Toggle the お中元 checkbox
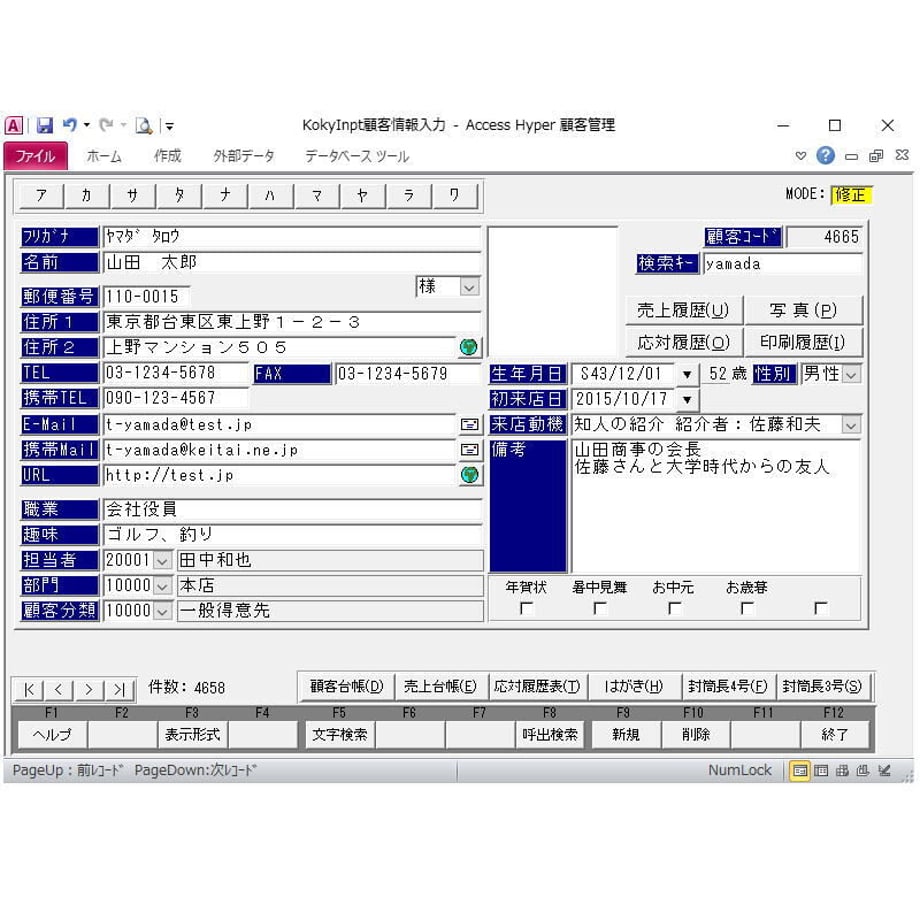This screenshot has height=920, width=920. click(x=675, y=608)
